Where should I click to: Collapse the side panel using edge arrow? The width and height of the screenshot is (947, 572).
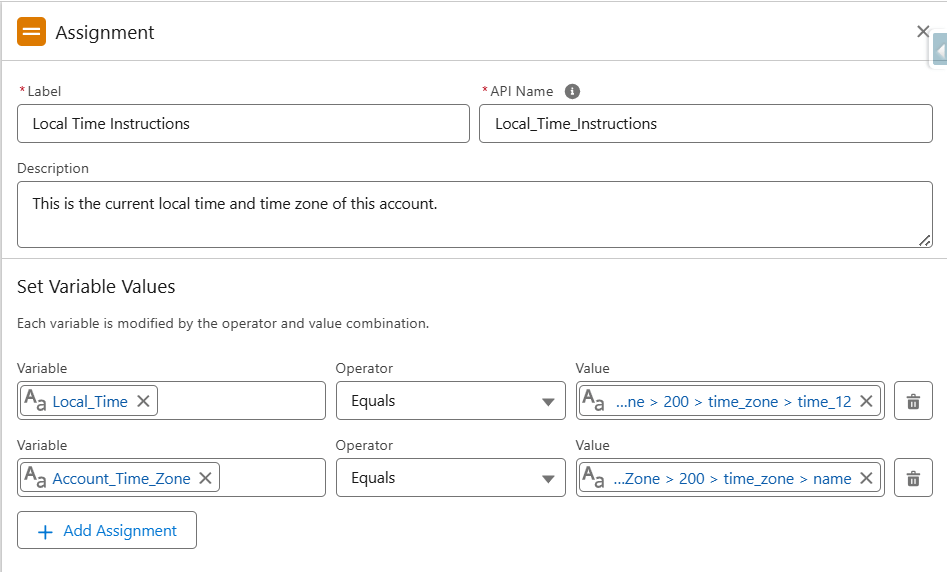pyautogui.click(x=940, y=50)
